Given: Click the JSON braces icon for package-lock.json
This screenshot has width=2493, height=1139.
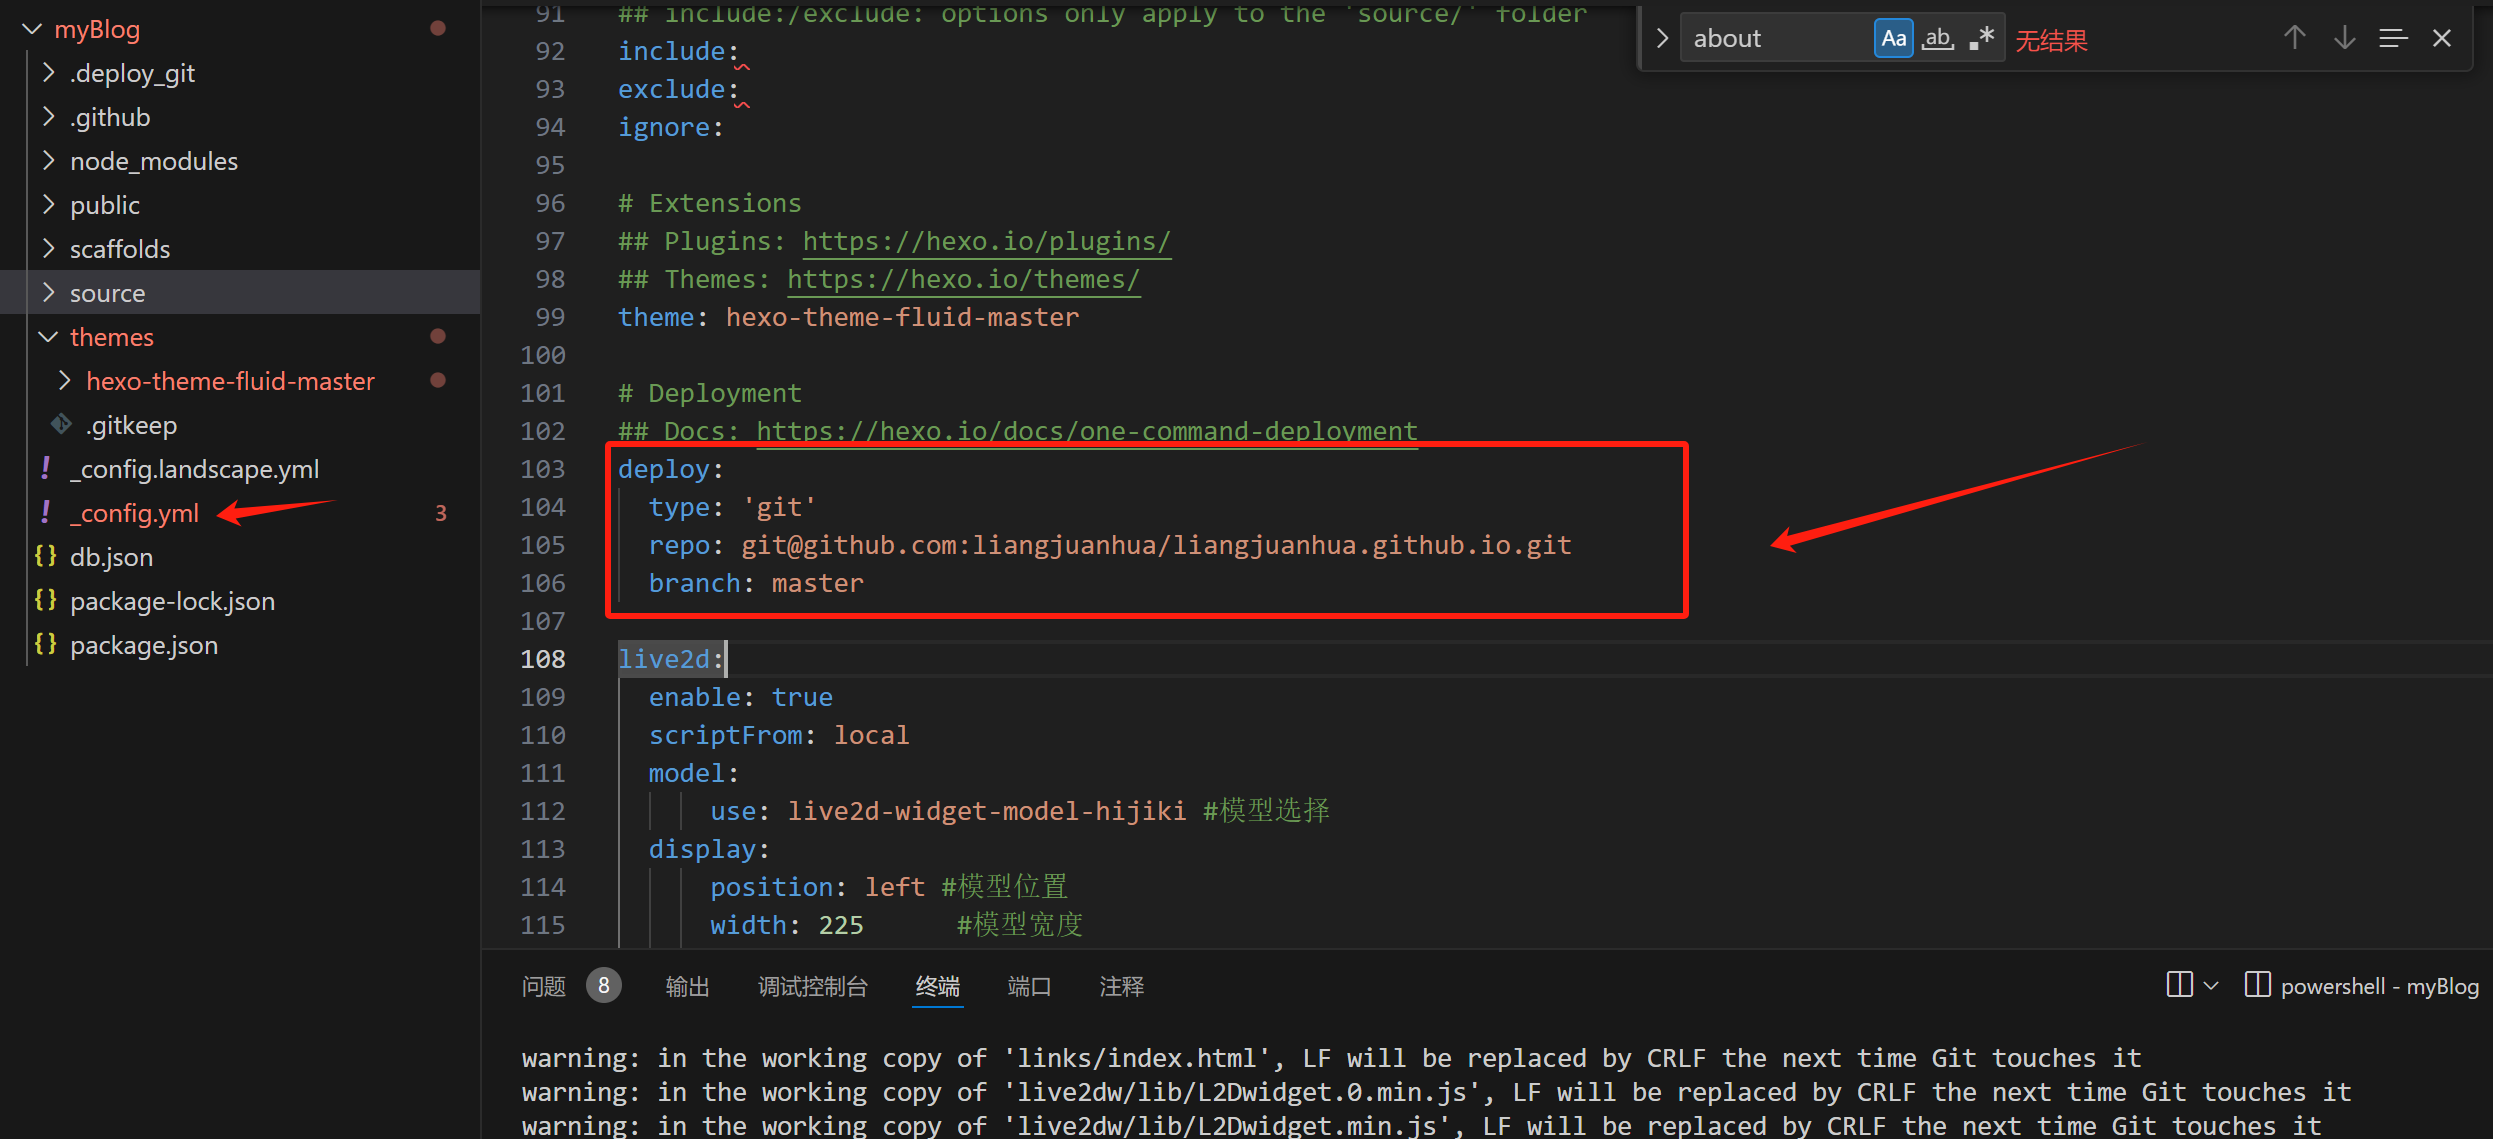Looking at the screenshot, I should click(x=45, y=600).
